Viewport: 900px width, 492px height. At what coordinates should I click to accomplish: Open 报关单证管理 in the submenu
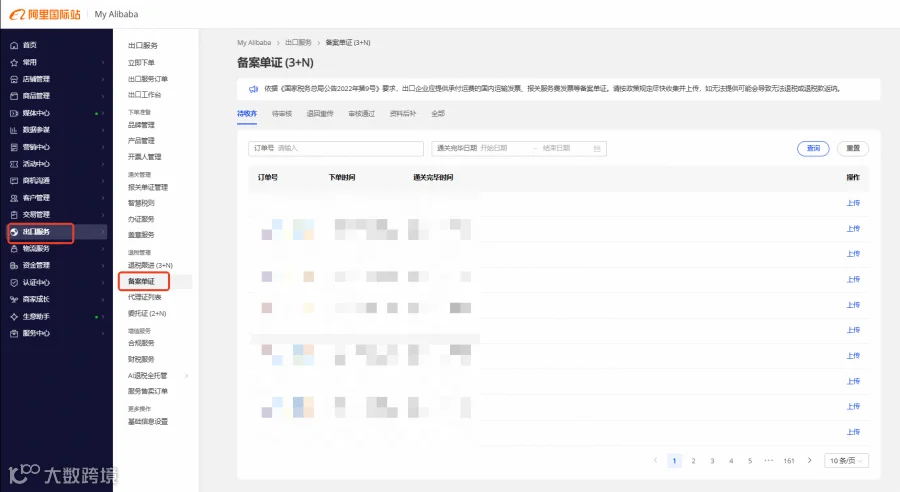pos(148,187)
